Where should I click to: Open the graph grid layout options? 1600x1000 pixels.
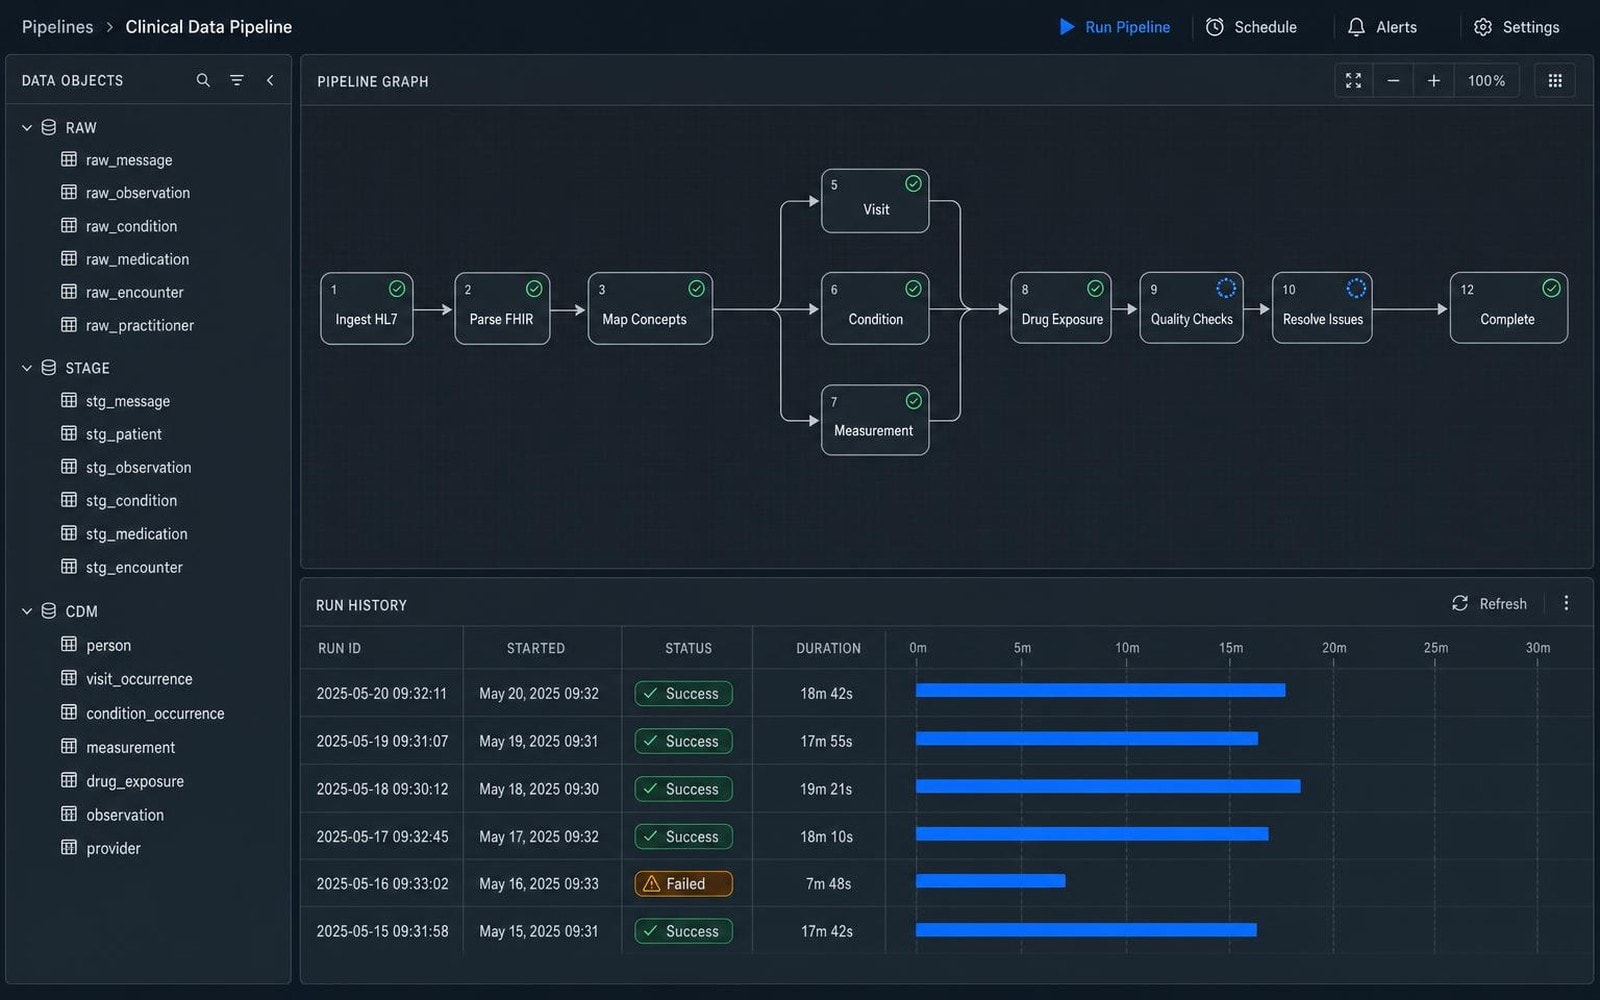click(x=1555, y=81)
